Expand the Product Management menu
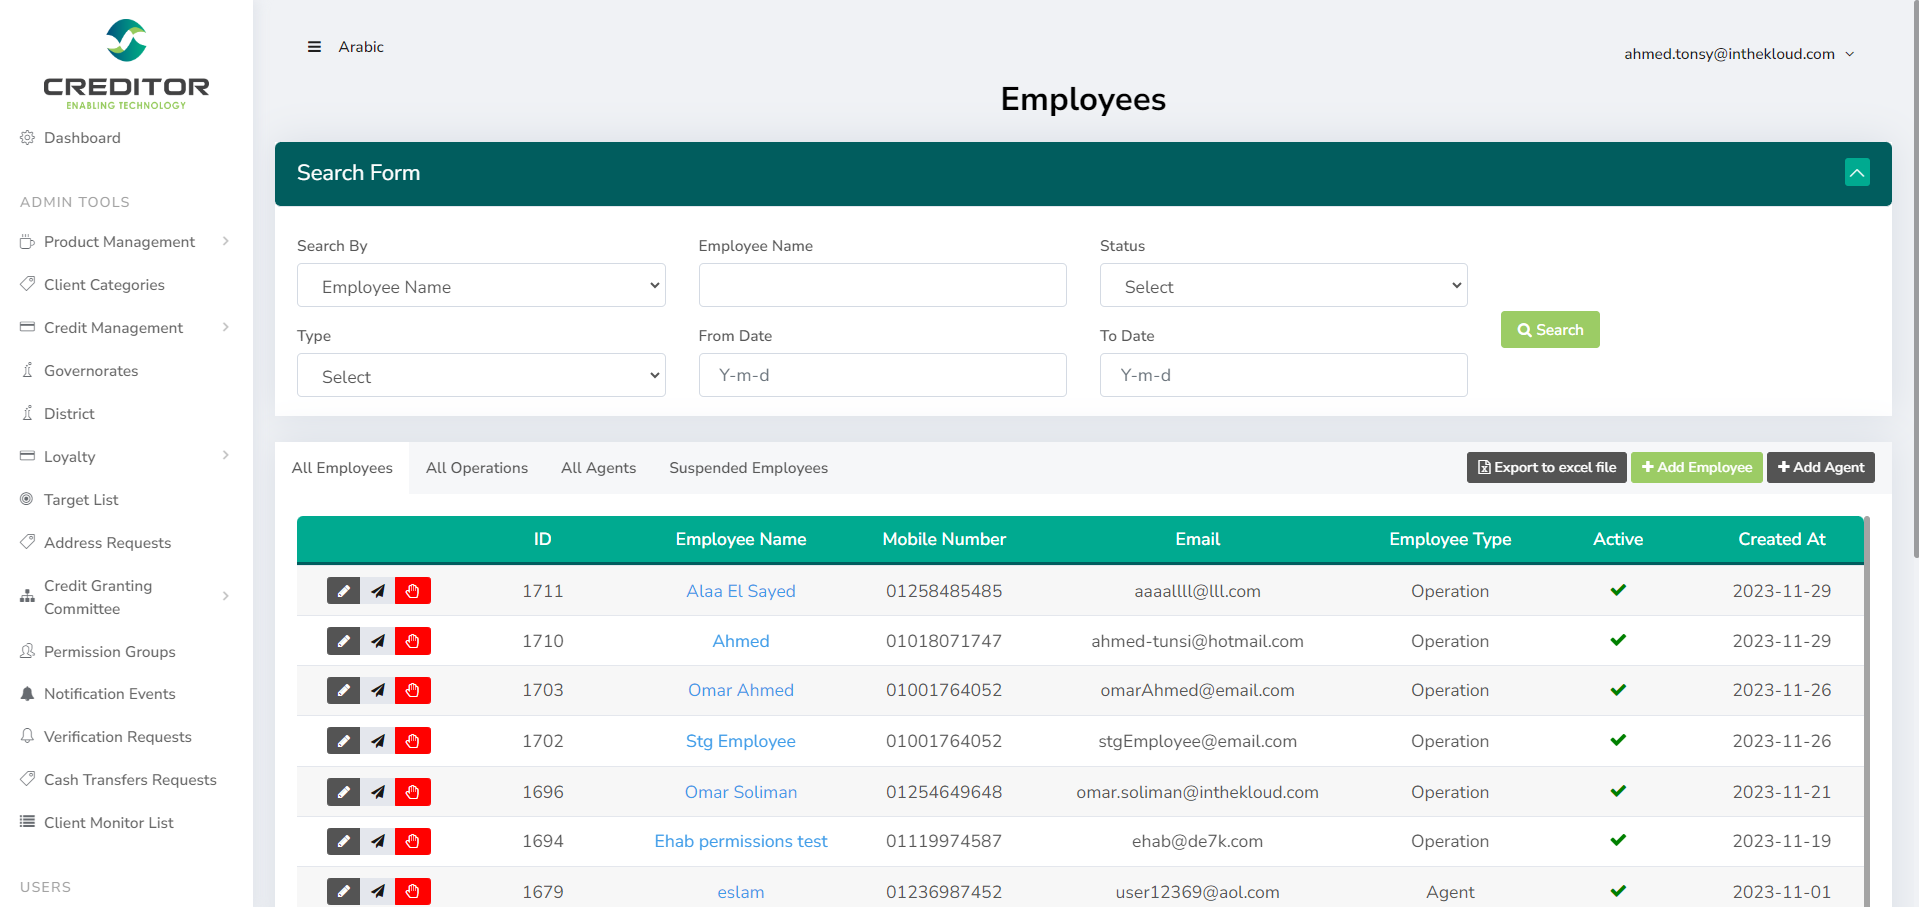This screenshot has width=1919, height=907. [120, 242]
